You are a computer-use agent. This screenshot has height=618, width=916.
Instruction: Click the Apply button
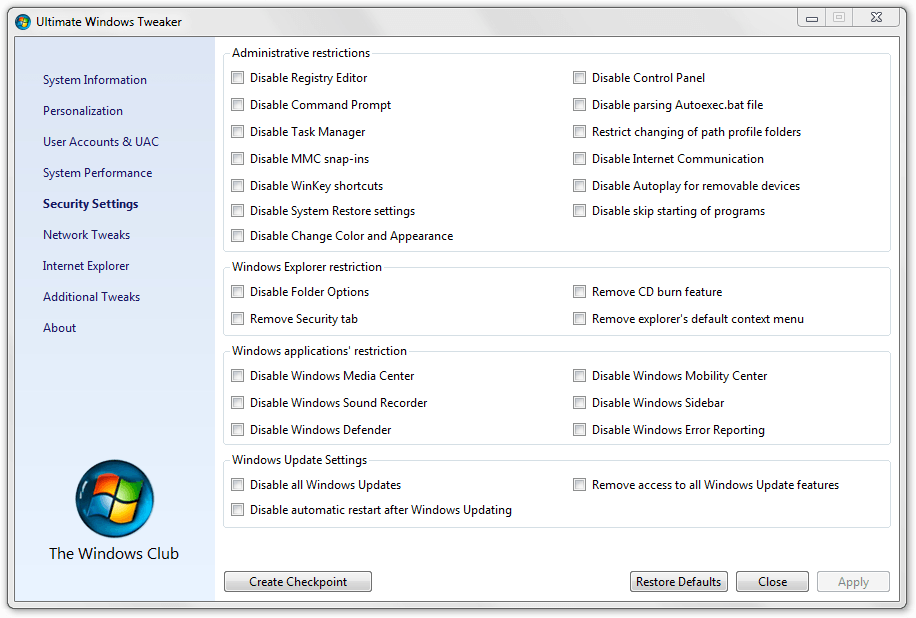tap(853, 582)
